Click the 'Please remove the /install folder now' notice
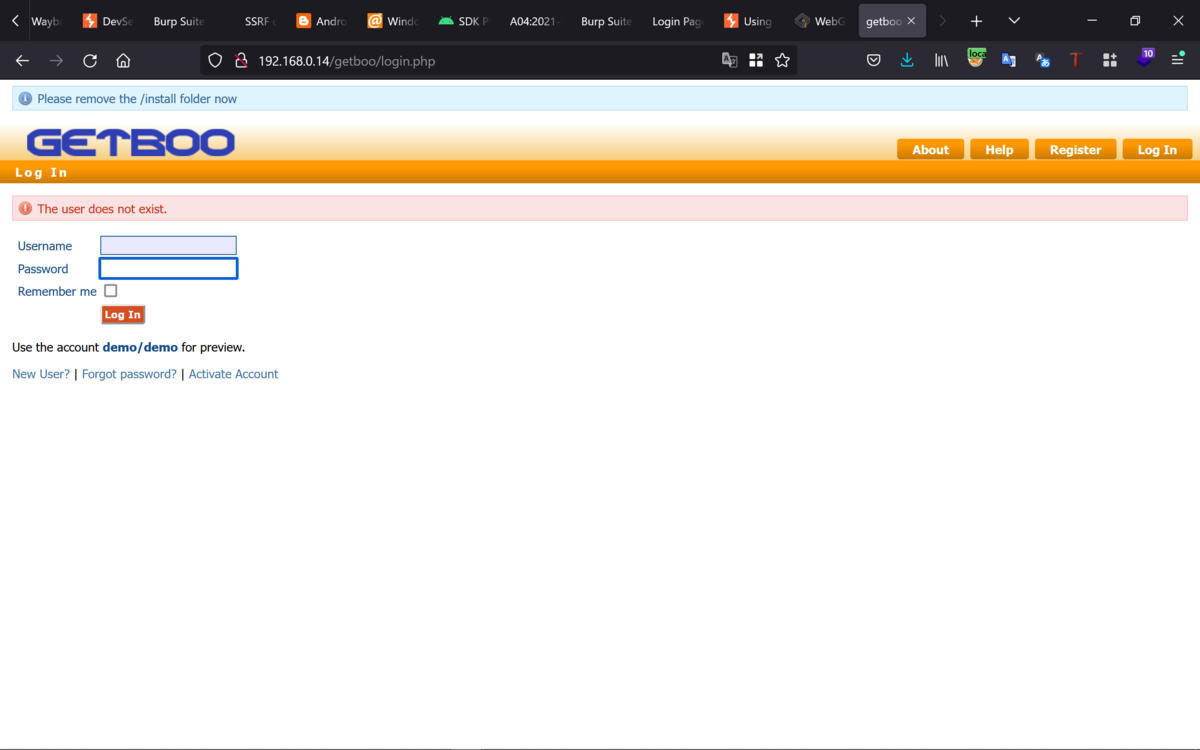 pos(137,99)
